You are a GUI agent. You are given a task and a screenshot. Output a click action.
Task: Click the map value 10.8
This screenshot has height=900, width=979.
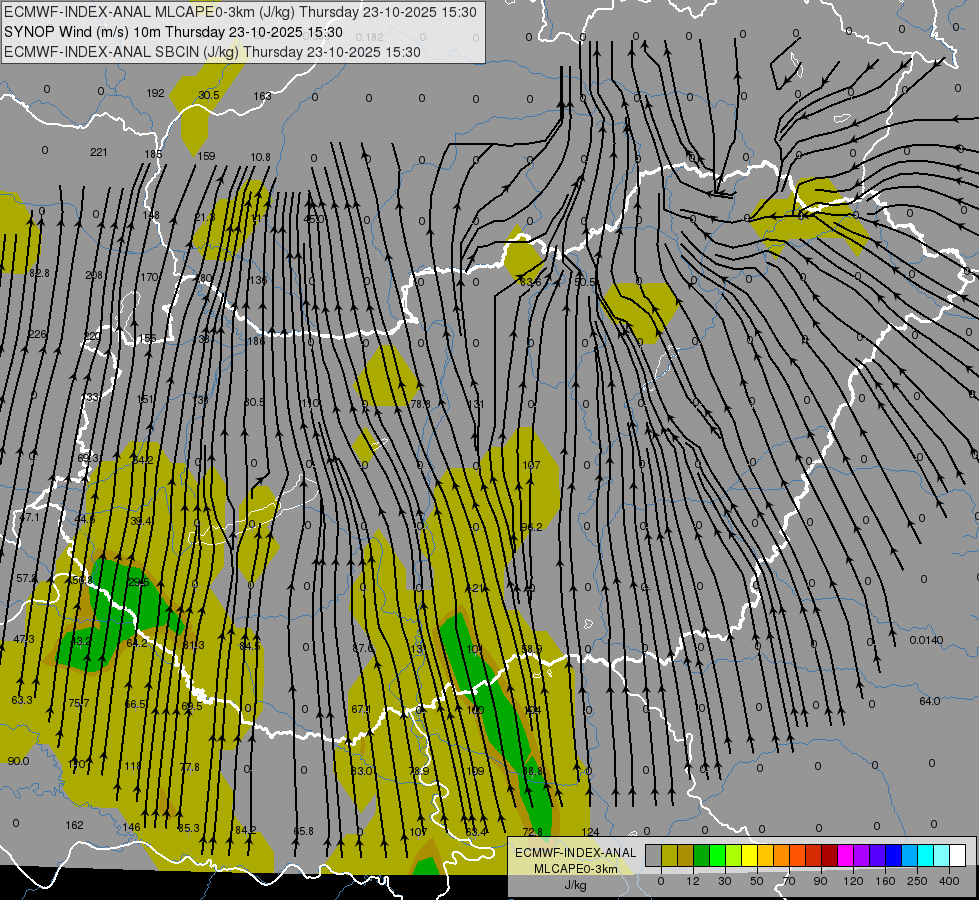coord(260,157)
